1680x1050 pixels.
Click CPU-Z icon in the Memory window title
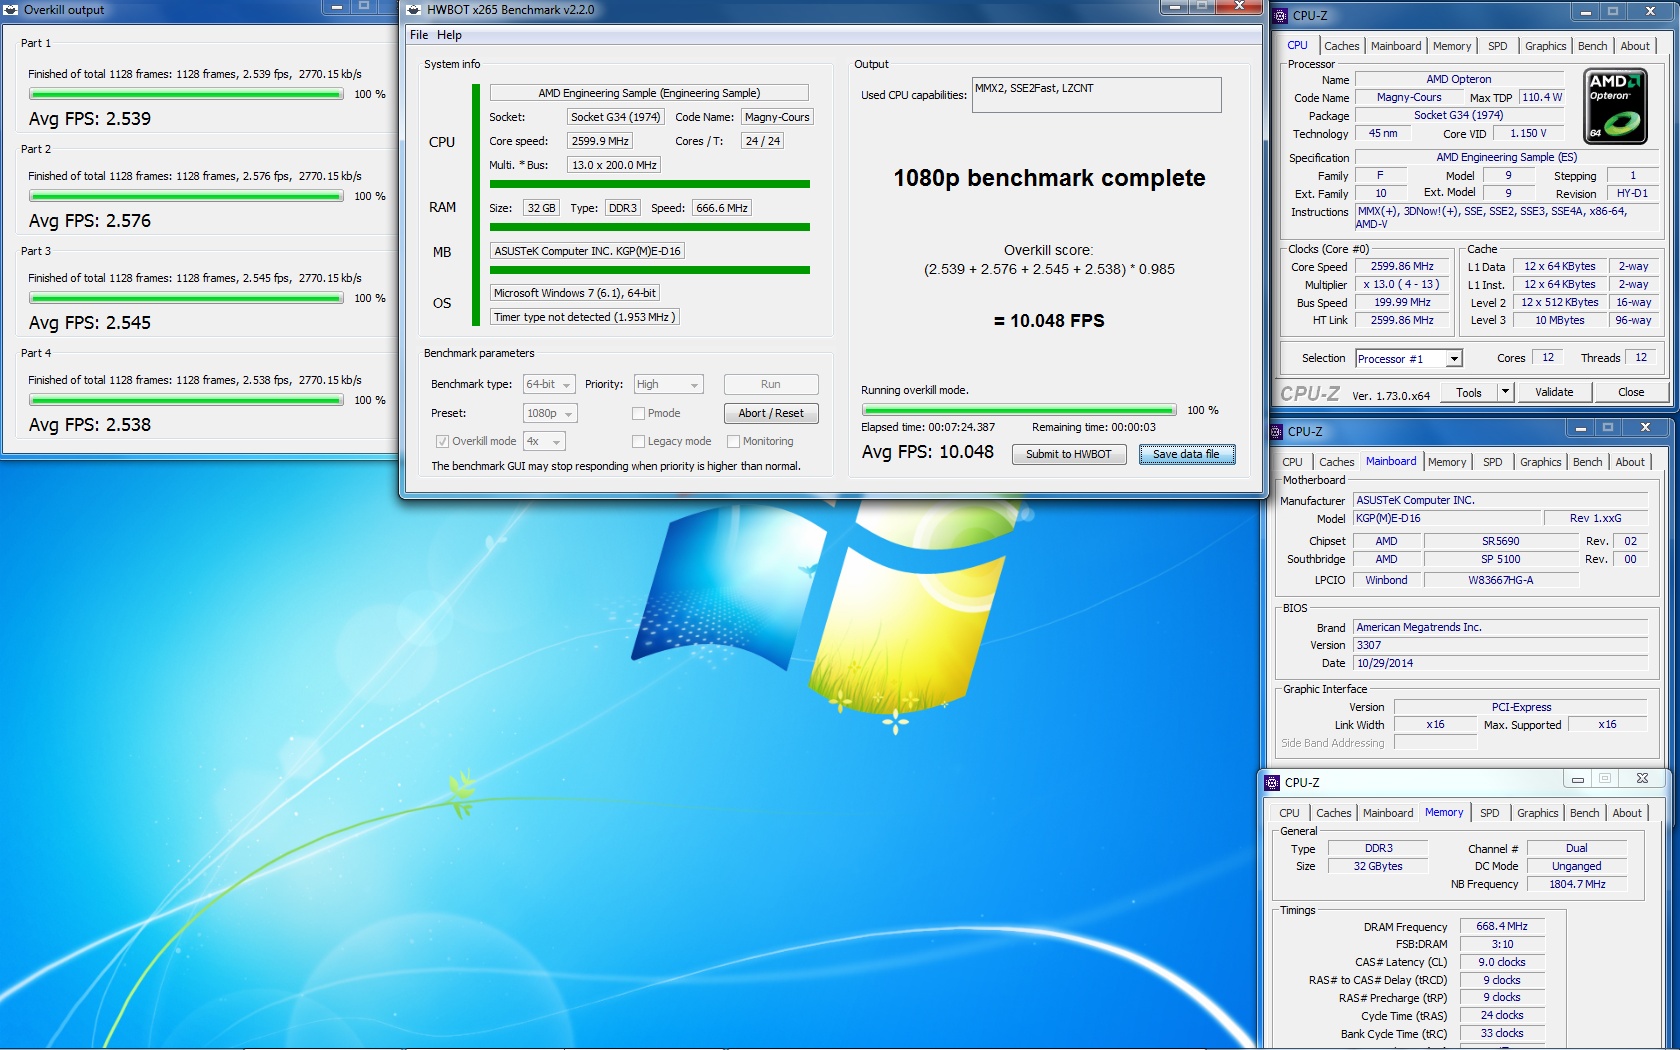point(1272,782)
